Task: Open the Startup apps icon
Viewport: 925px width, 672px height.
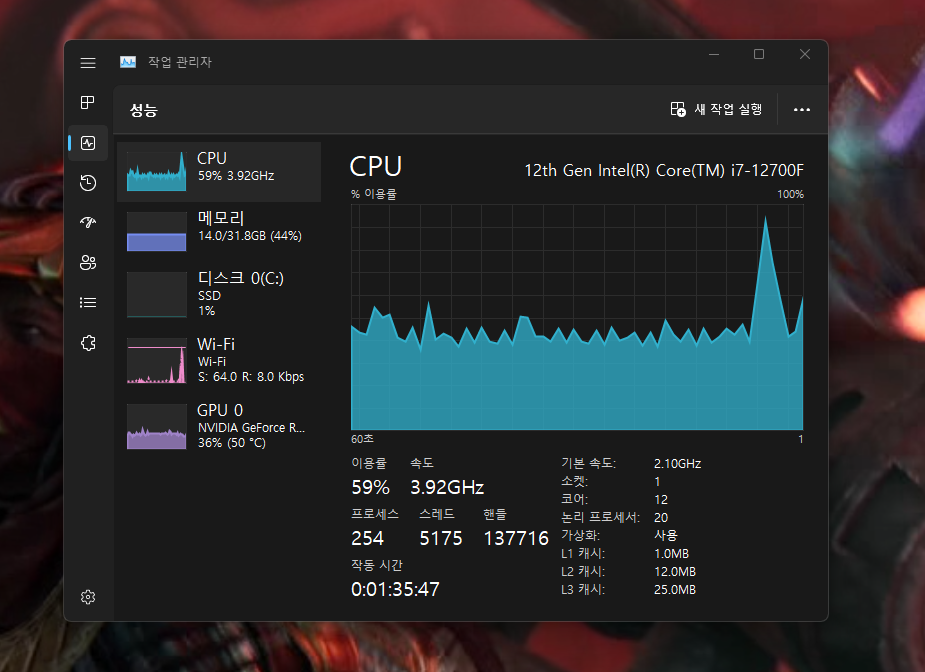Action: [x=88, y=222]
